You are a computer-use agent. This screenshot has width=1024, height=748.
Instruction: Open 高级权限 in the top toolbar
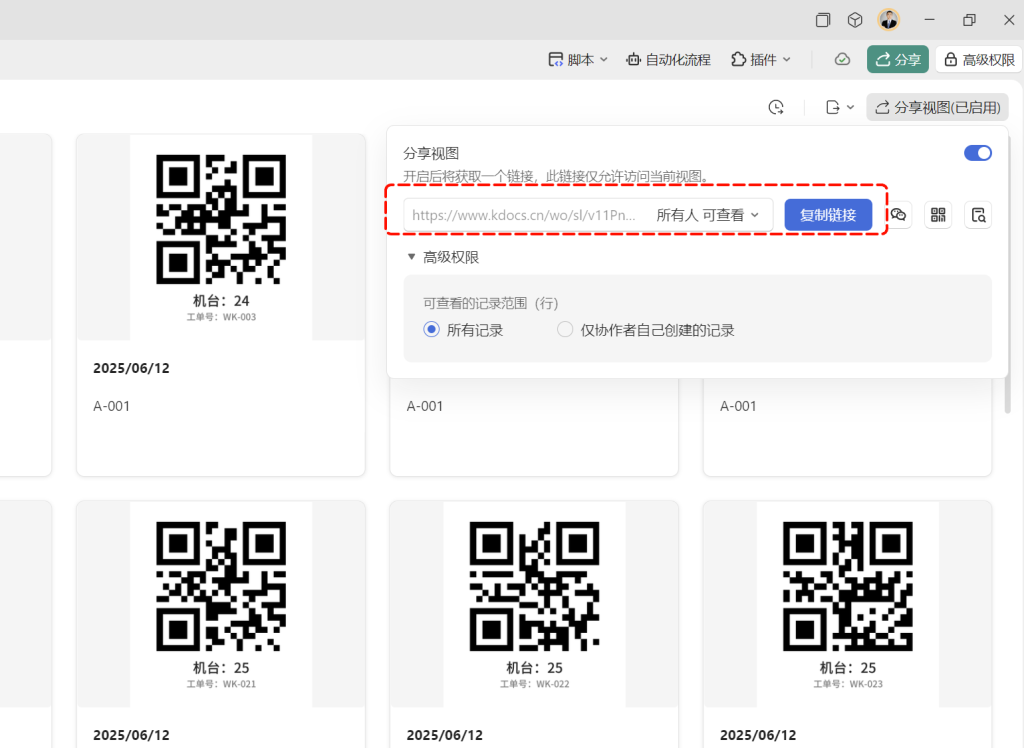[x=980, y=59]
